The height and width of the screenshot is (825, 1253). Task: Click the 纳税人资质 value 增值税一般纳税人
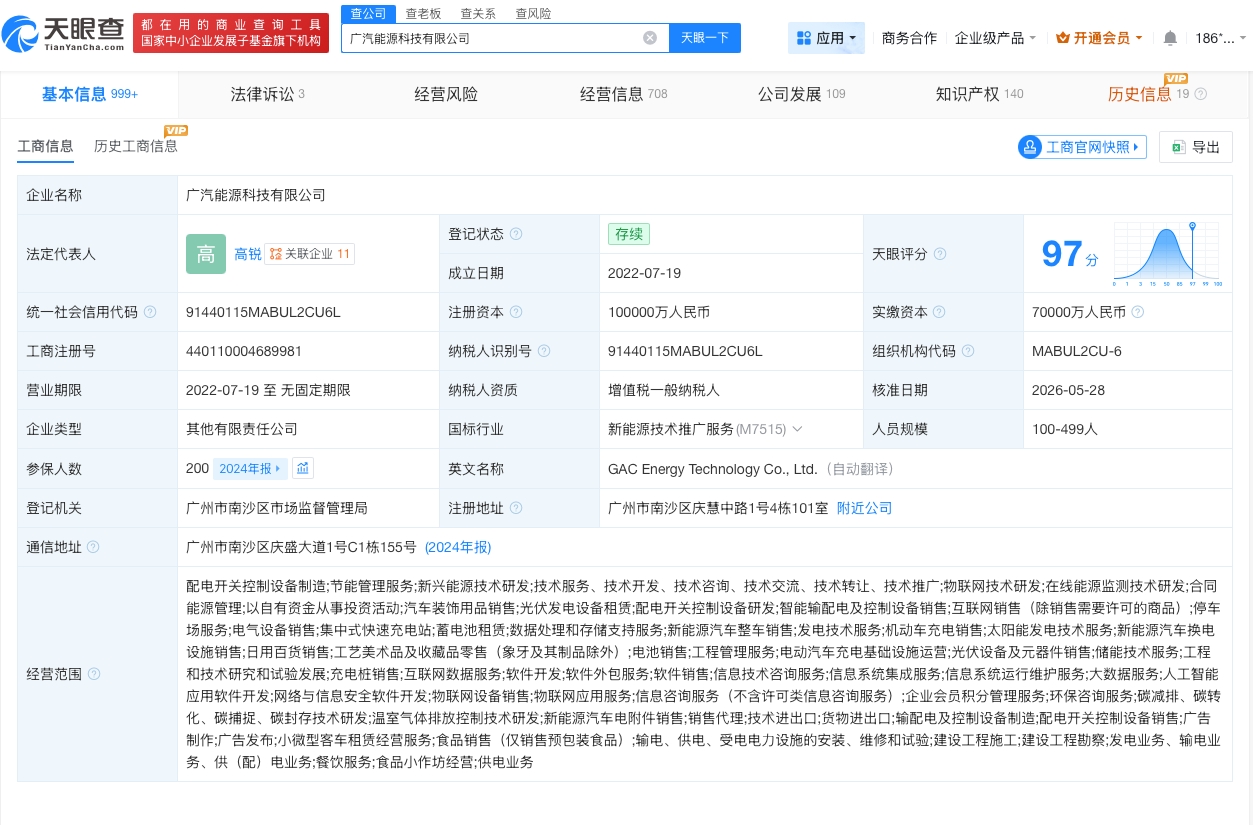pos(664,390)
